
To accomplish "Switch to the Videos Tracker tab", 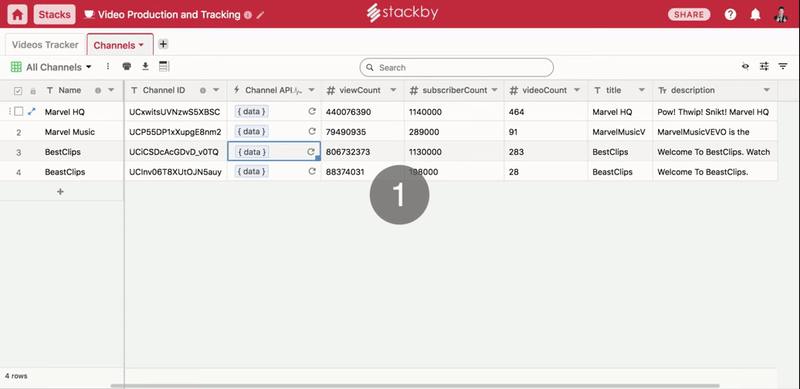I will click(45, 45).
